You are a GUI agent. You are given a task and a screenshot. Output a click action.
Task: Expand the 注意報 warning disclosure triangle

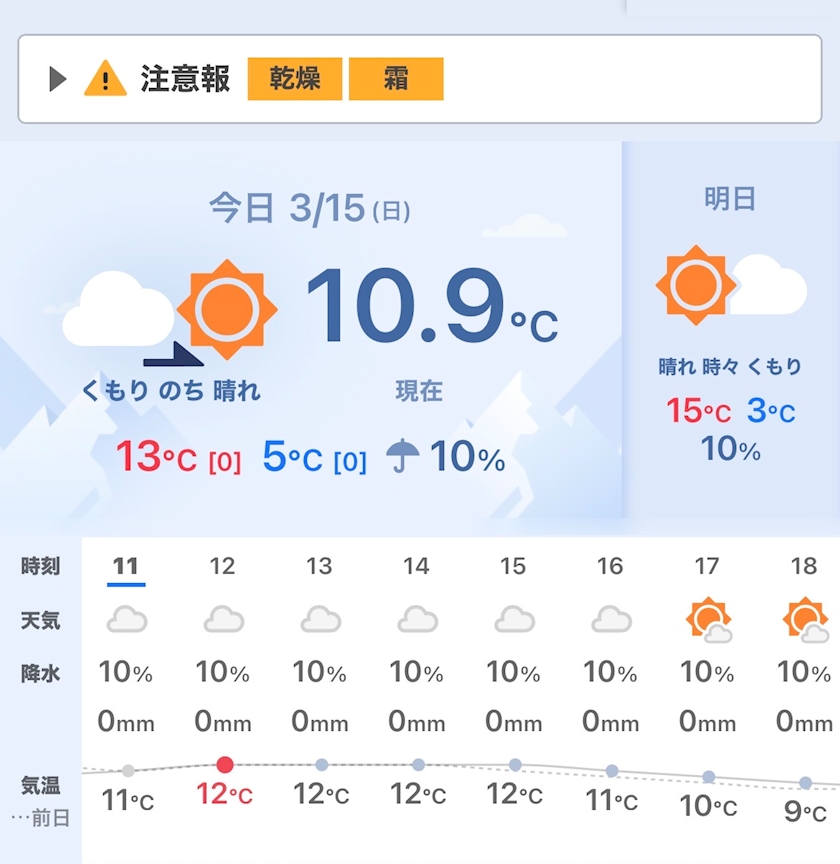point(58,79)
